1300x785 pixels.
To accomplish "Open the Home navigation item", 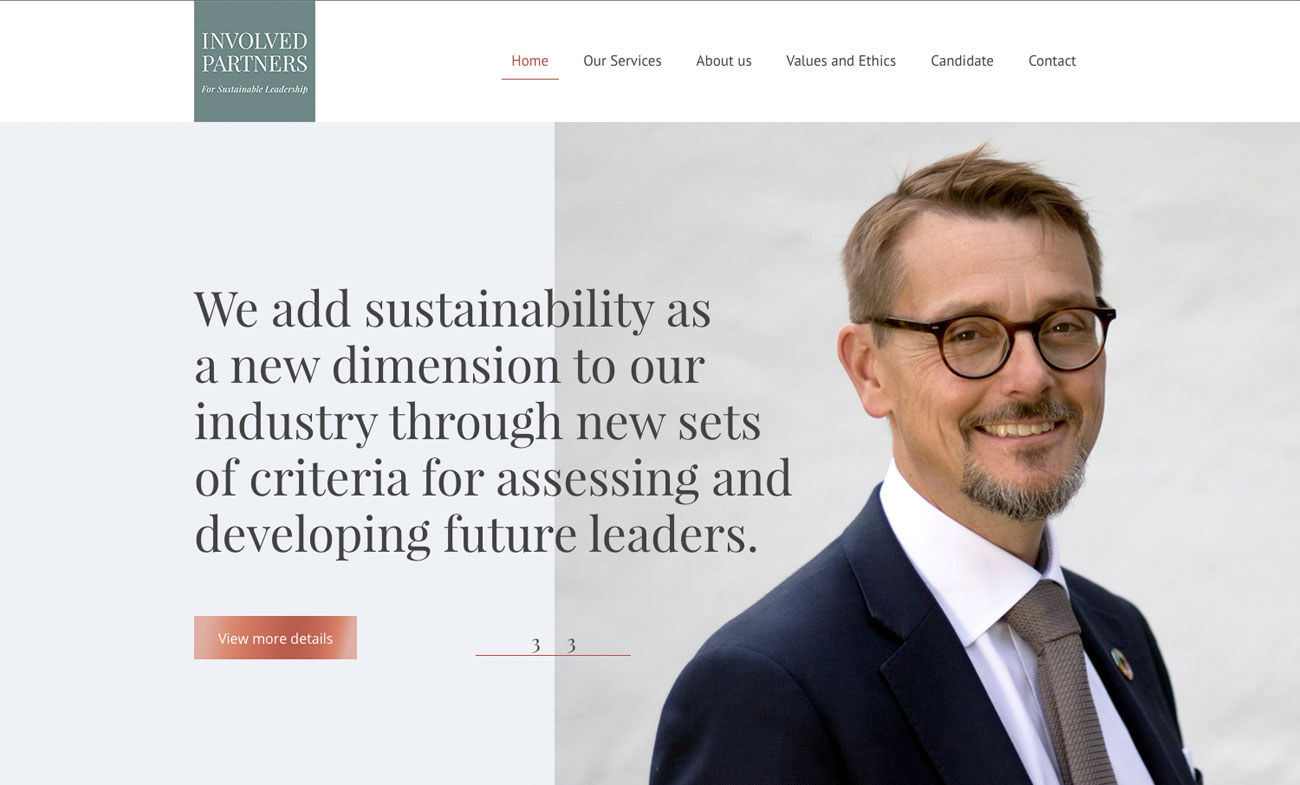I will [x=530, y=61].
